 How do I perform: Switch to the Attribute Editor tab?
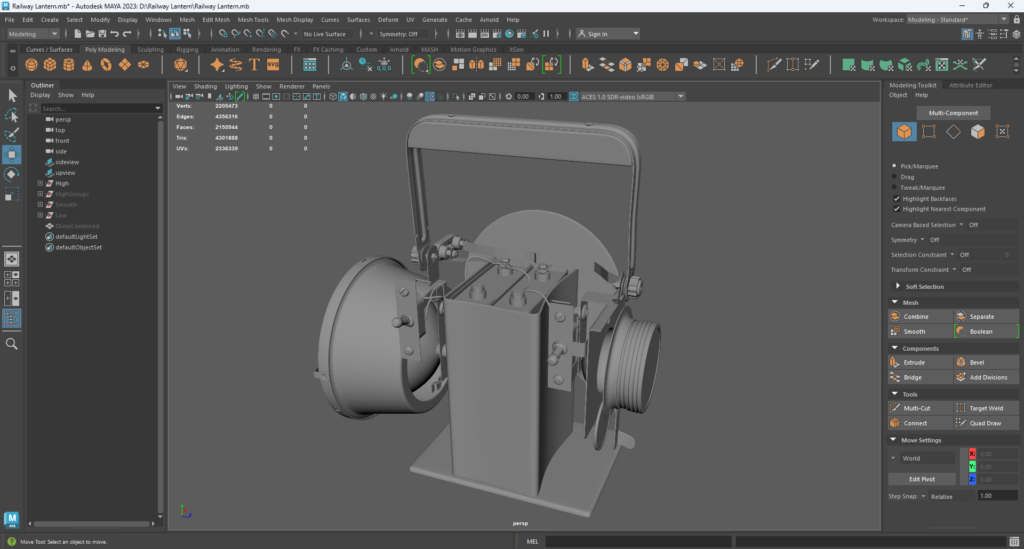click(970, 85)
